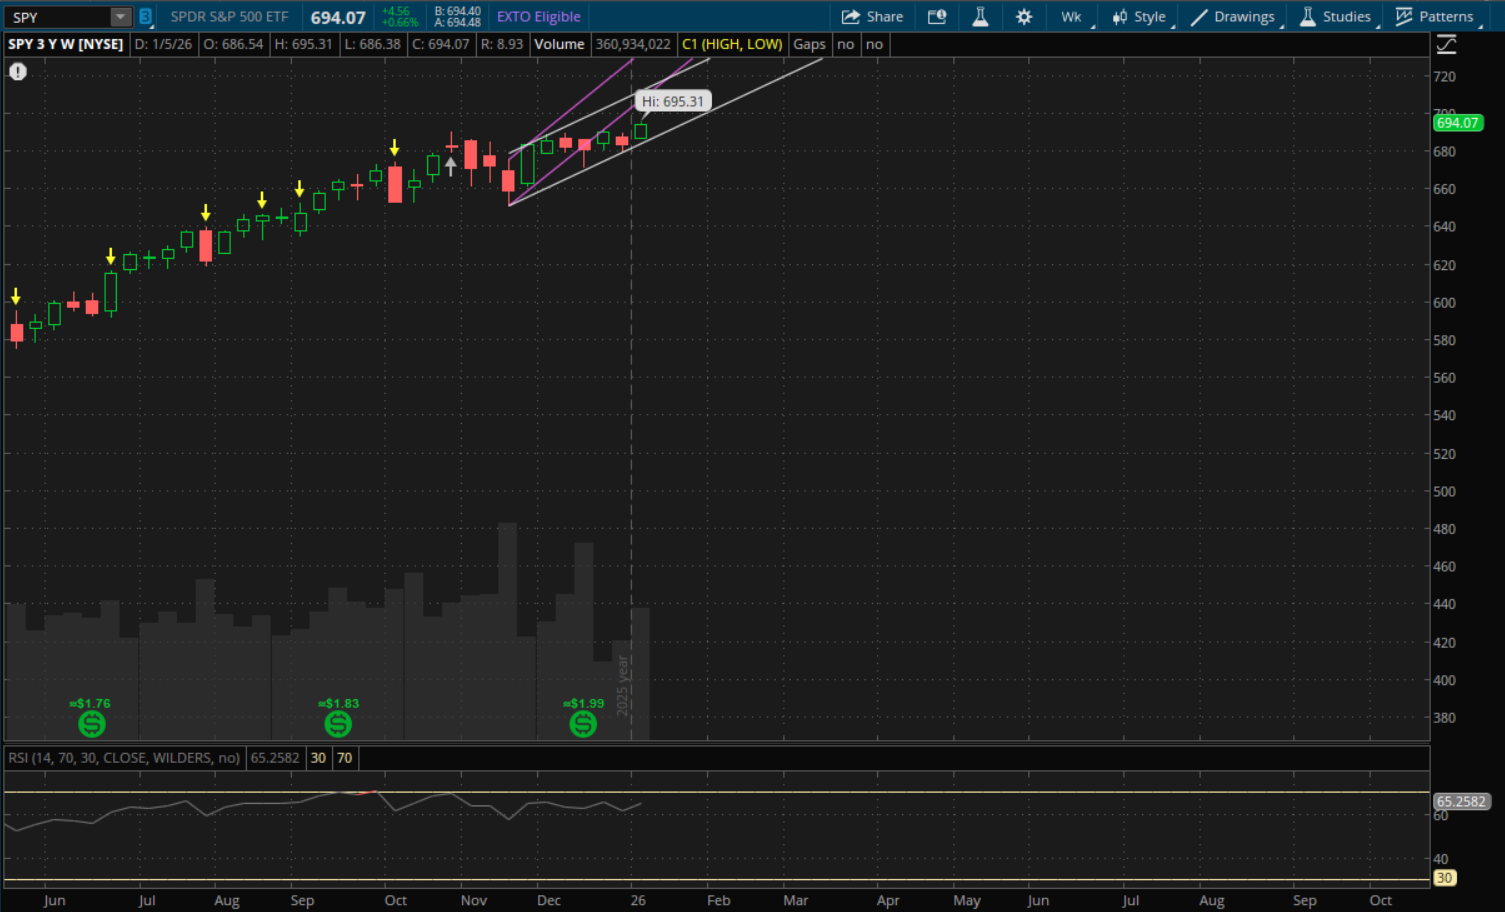Click the $1.83 dividend marker icon

click(x=338, y=724)
